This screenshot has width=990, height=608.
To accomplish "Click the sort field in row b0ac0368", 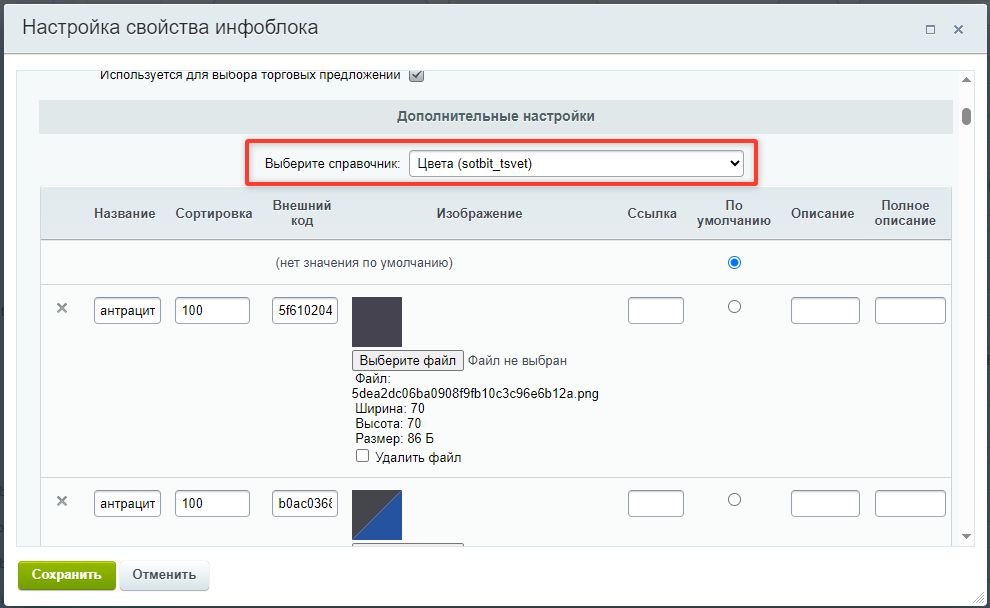I will [212, 504].
